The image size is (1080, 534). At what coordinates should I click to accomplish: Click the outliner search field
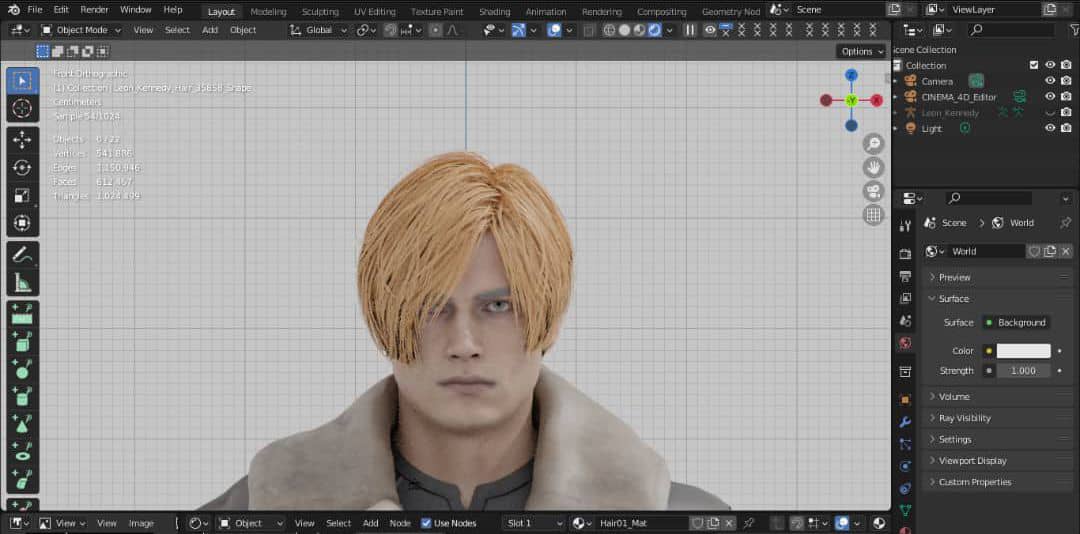pos(1011,30)
